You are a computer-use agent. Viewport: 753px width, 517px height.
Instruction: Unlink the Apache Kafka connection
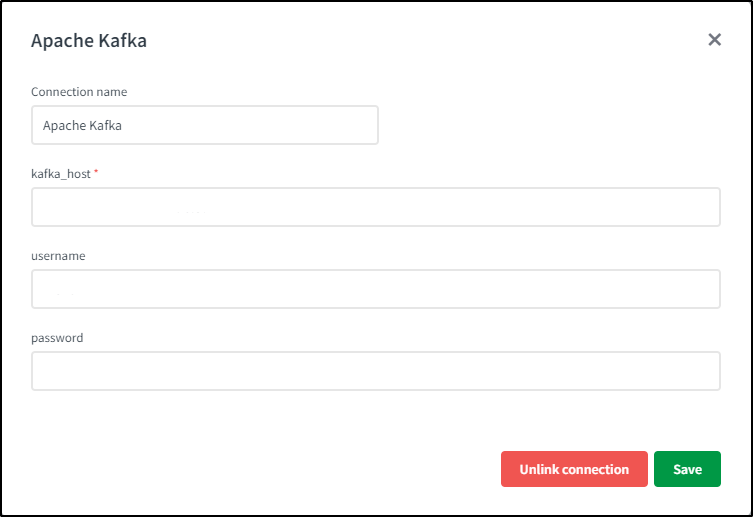click(574, 469)
